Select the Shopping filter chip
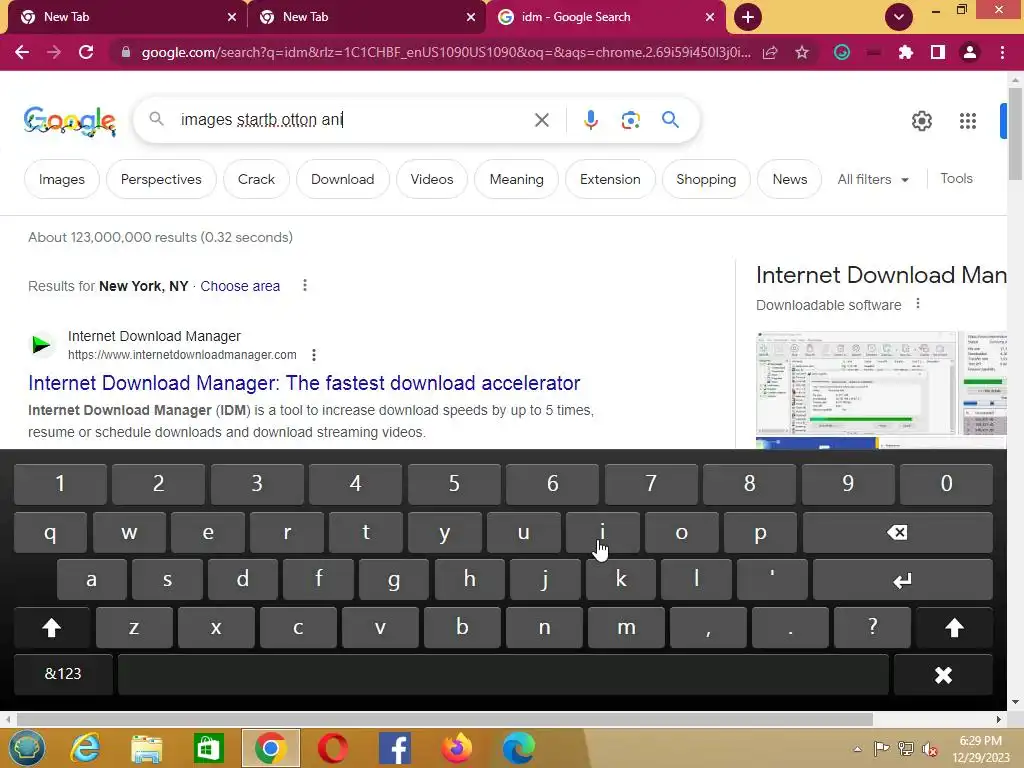 [706, 179]
